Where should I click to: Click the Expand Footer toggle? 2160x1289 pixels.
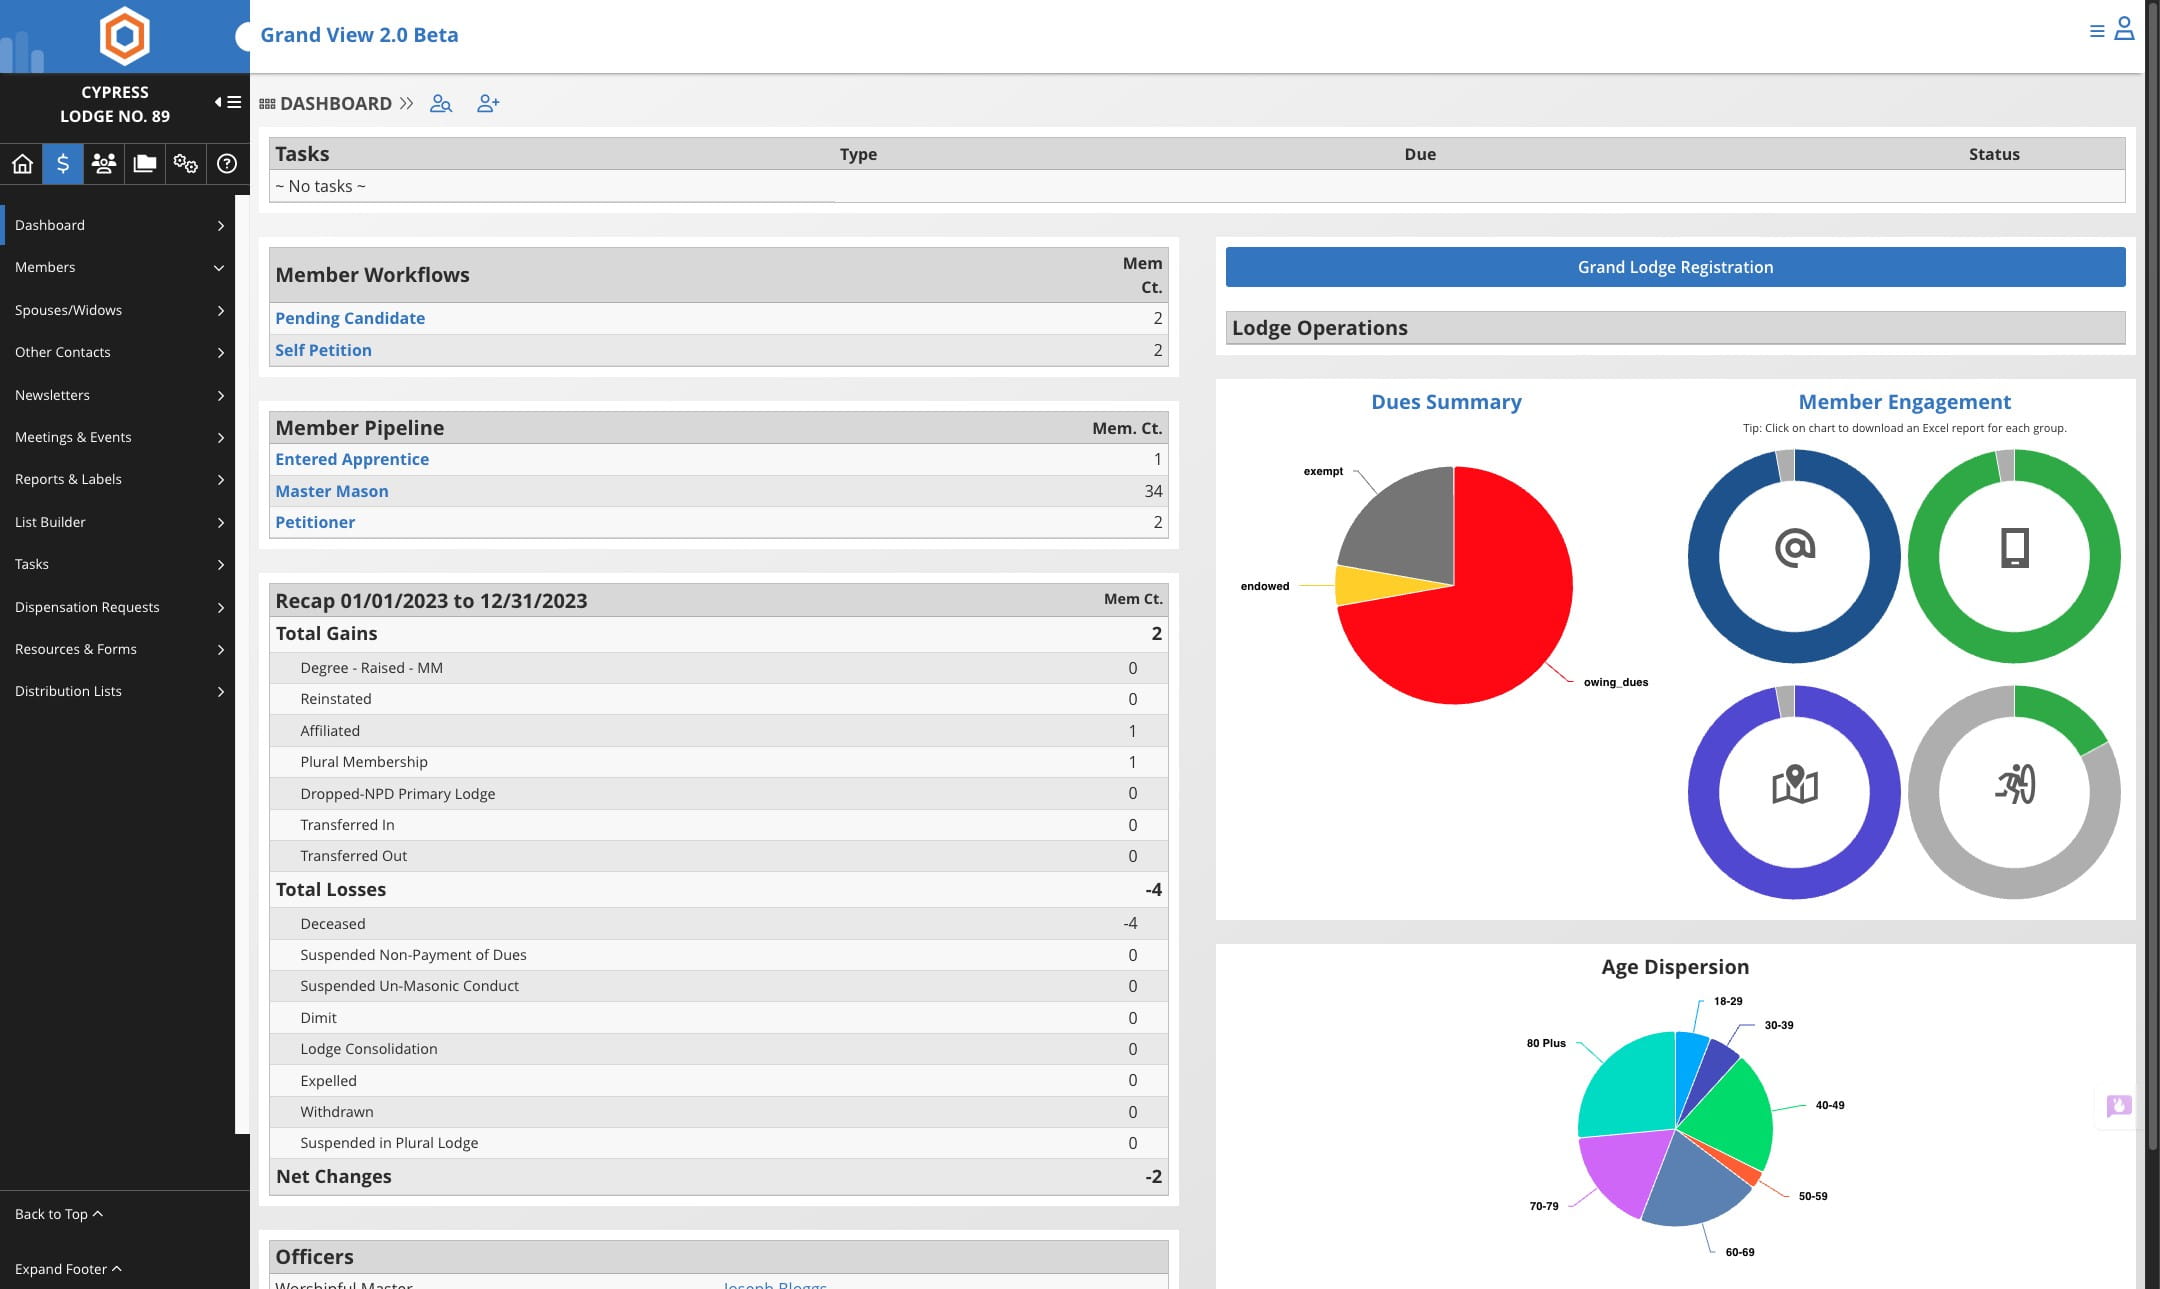point(68,1268)
